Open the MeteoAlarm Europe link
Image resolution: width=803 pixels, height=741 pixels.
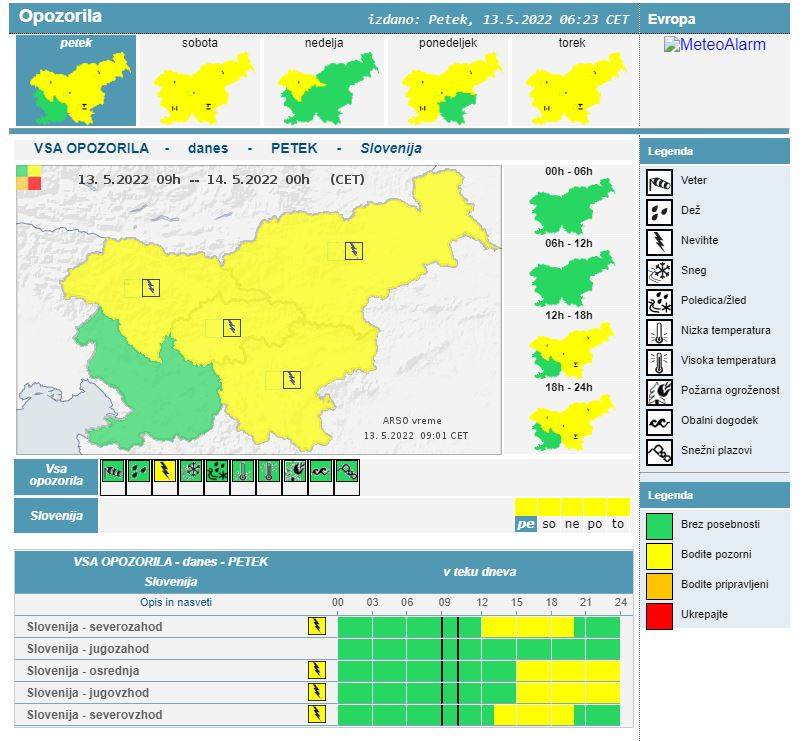714,45
